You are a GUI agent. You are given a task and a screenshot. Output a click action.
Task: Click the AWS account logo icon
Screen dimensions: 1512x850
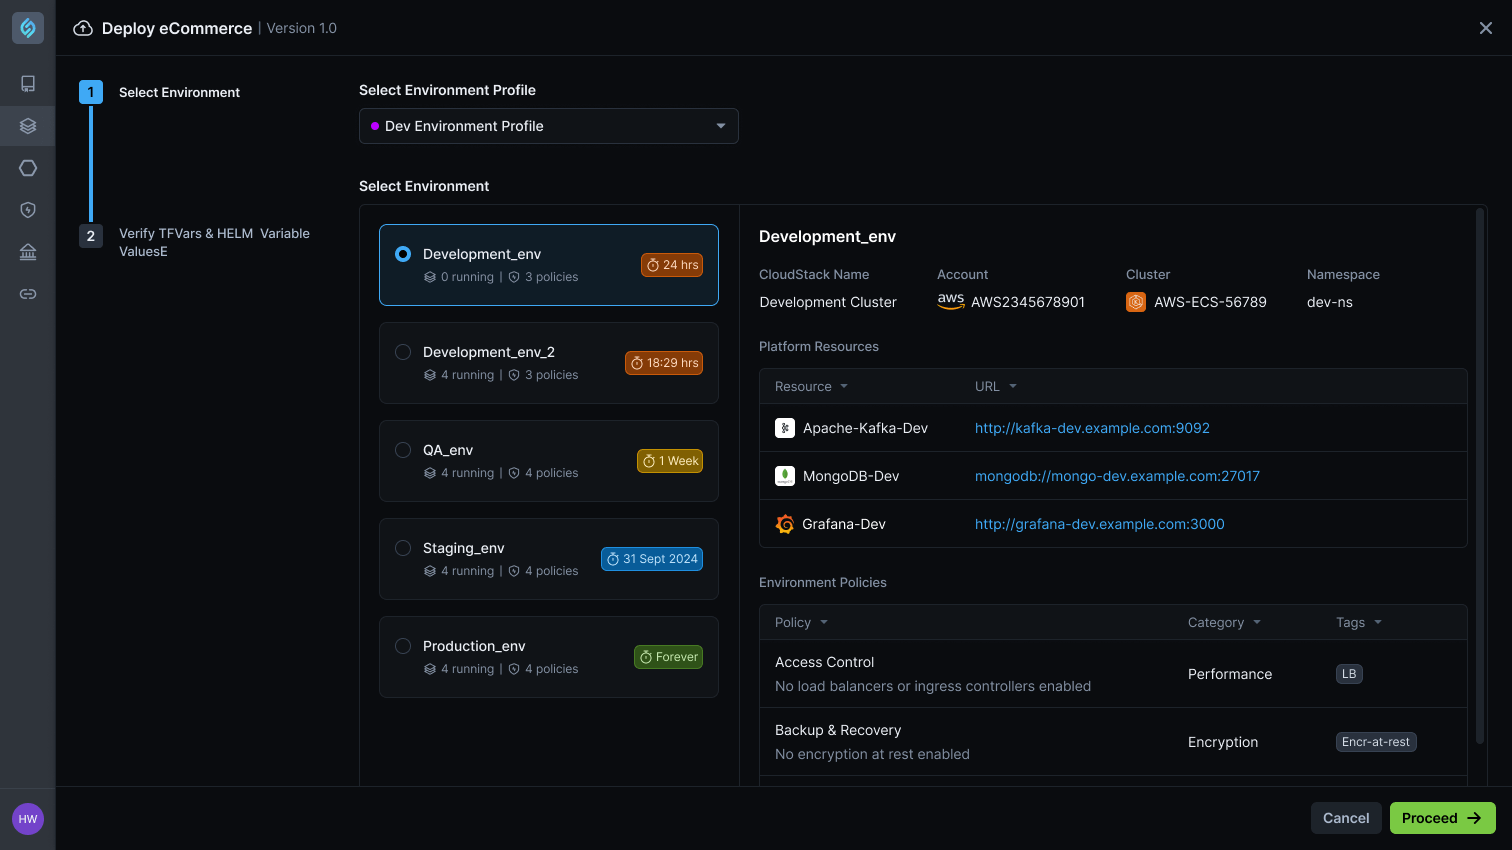tap(951, 302)
